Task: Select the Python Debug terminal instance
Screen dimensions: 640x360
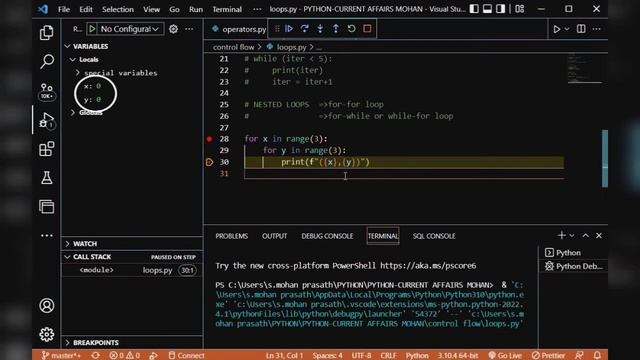Action: click(x=573, y=266)
